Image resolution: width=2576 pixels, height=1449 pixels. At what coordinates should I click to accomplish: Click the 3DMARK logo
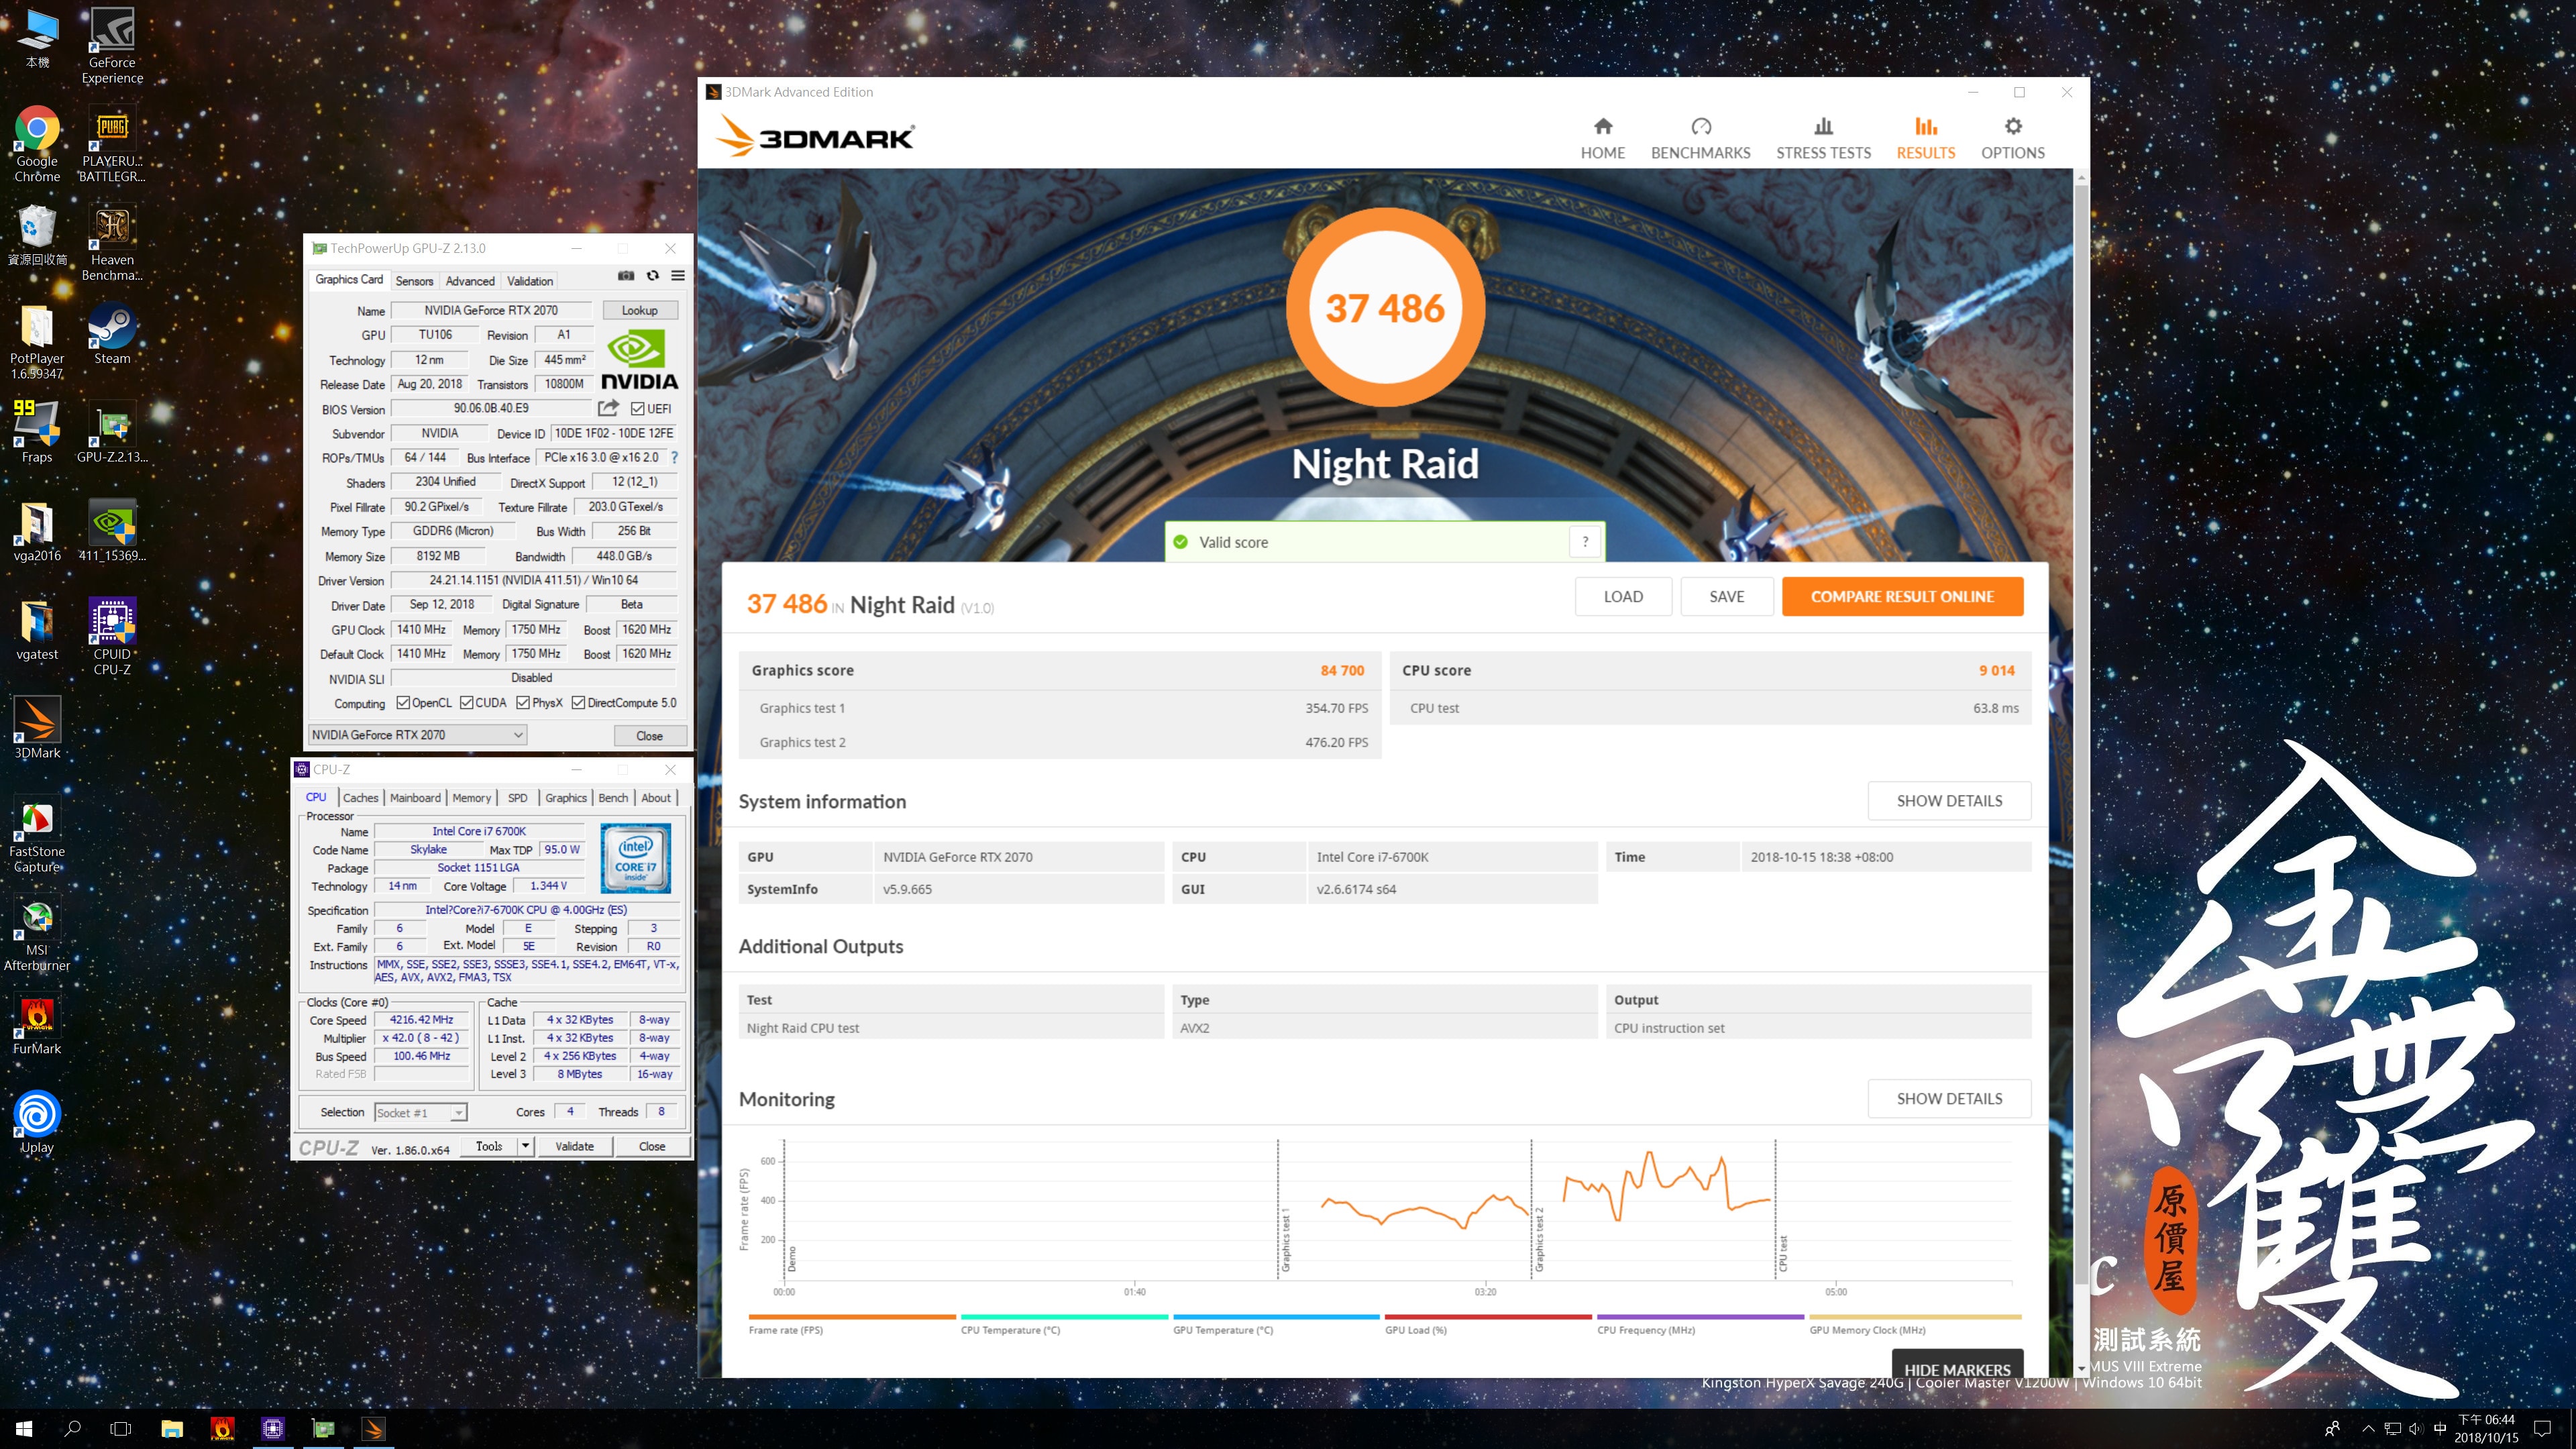(x=815, y=136)
